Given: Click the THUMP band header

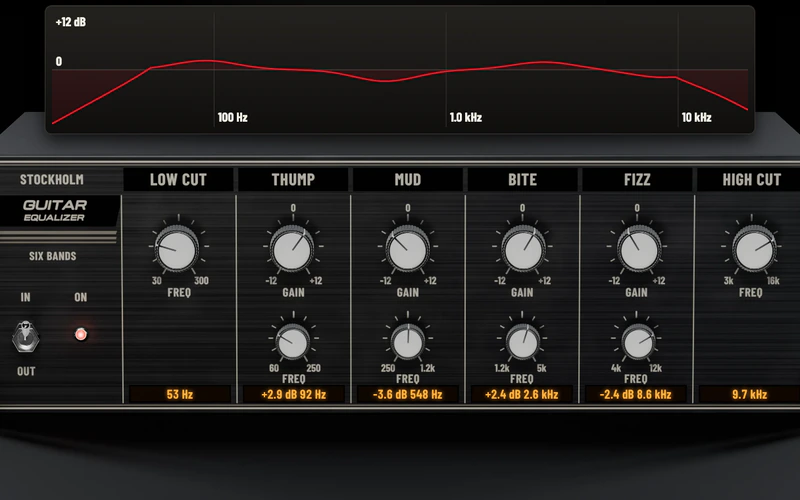Looking at the screenshot, I should point(293,180).
